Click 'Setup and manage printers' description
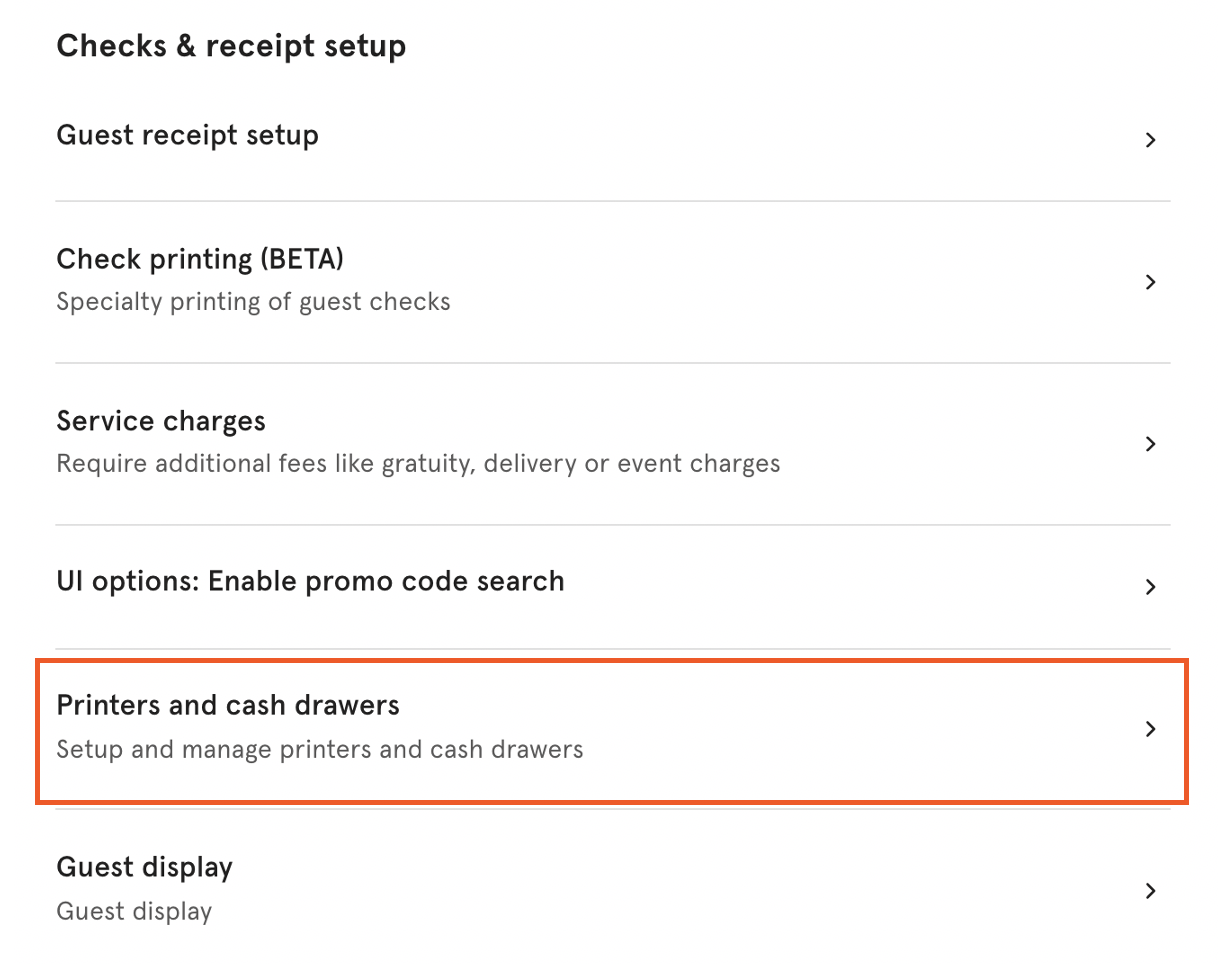This screenshot has width=1218, height=964. click(319, 748)
